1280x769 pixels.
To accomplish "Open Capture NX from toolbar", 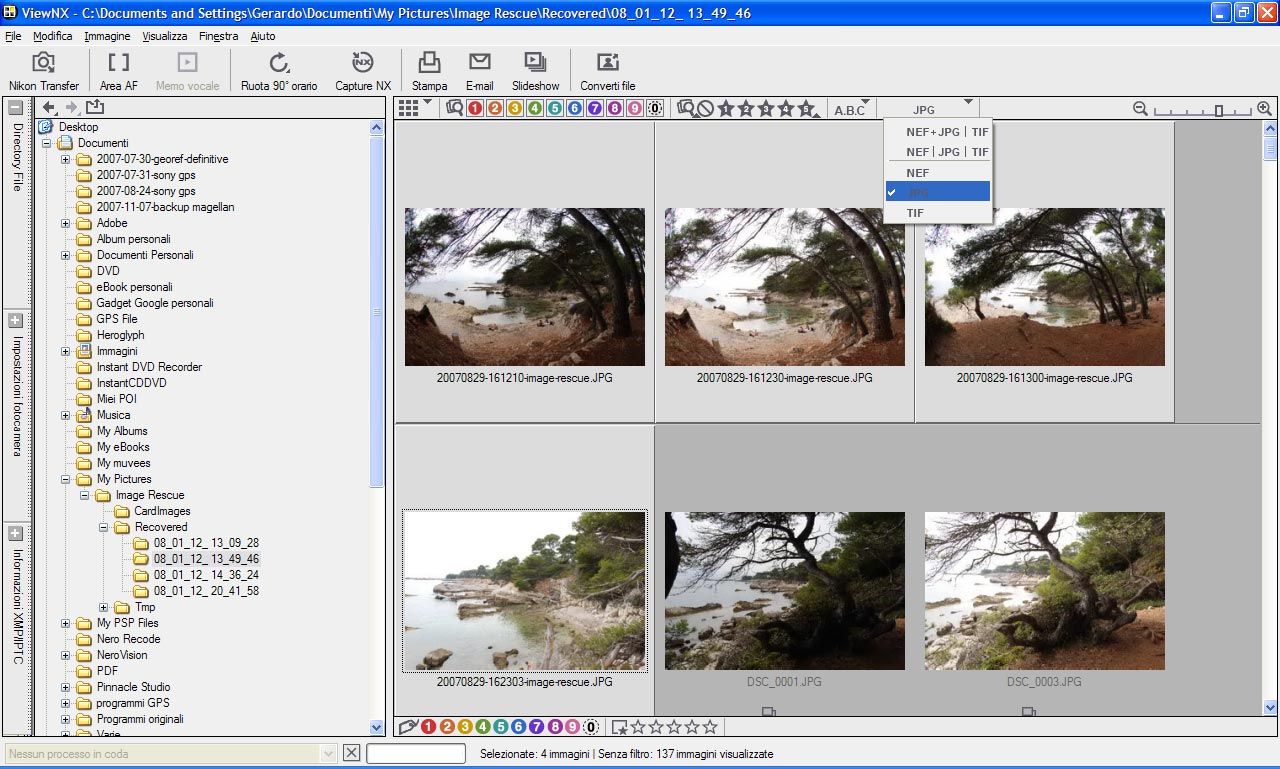I will click(x=362, y=64).
